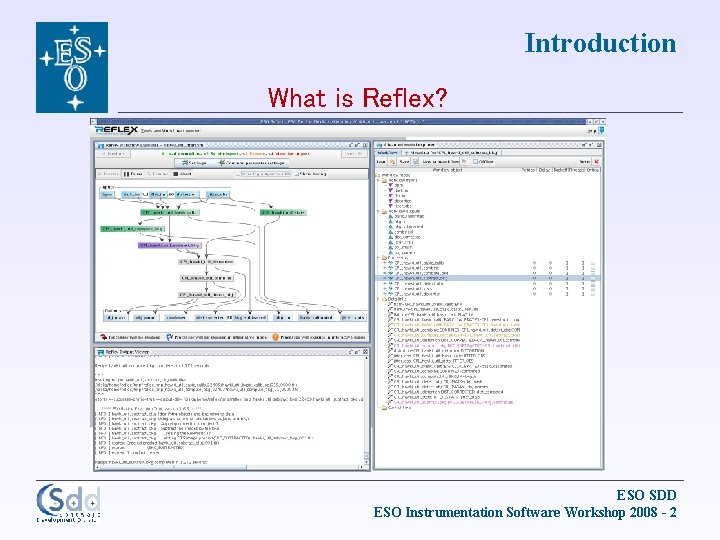Switch to the Work Tree tab

(x=387, y=152)
